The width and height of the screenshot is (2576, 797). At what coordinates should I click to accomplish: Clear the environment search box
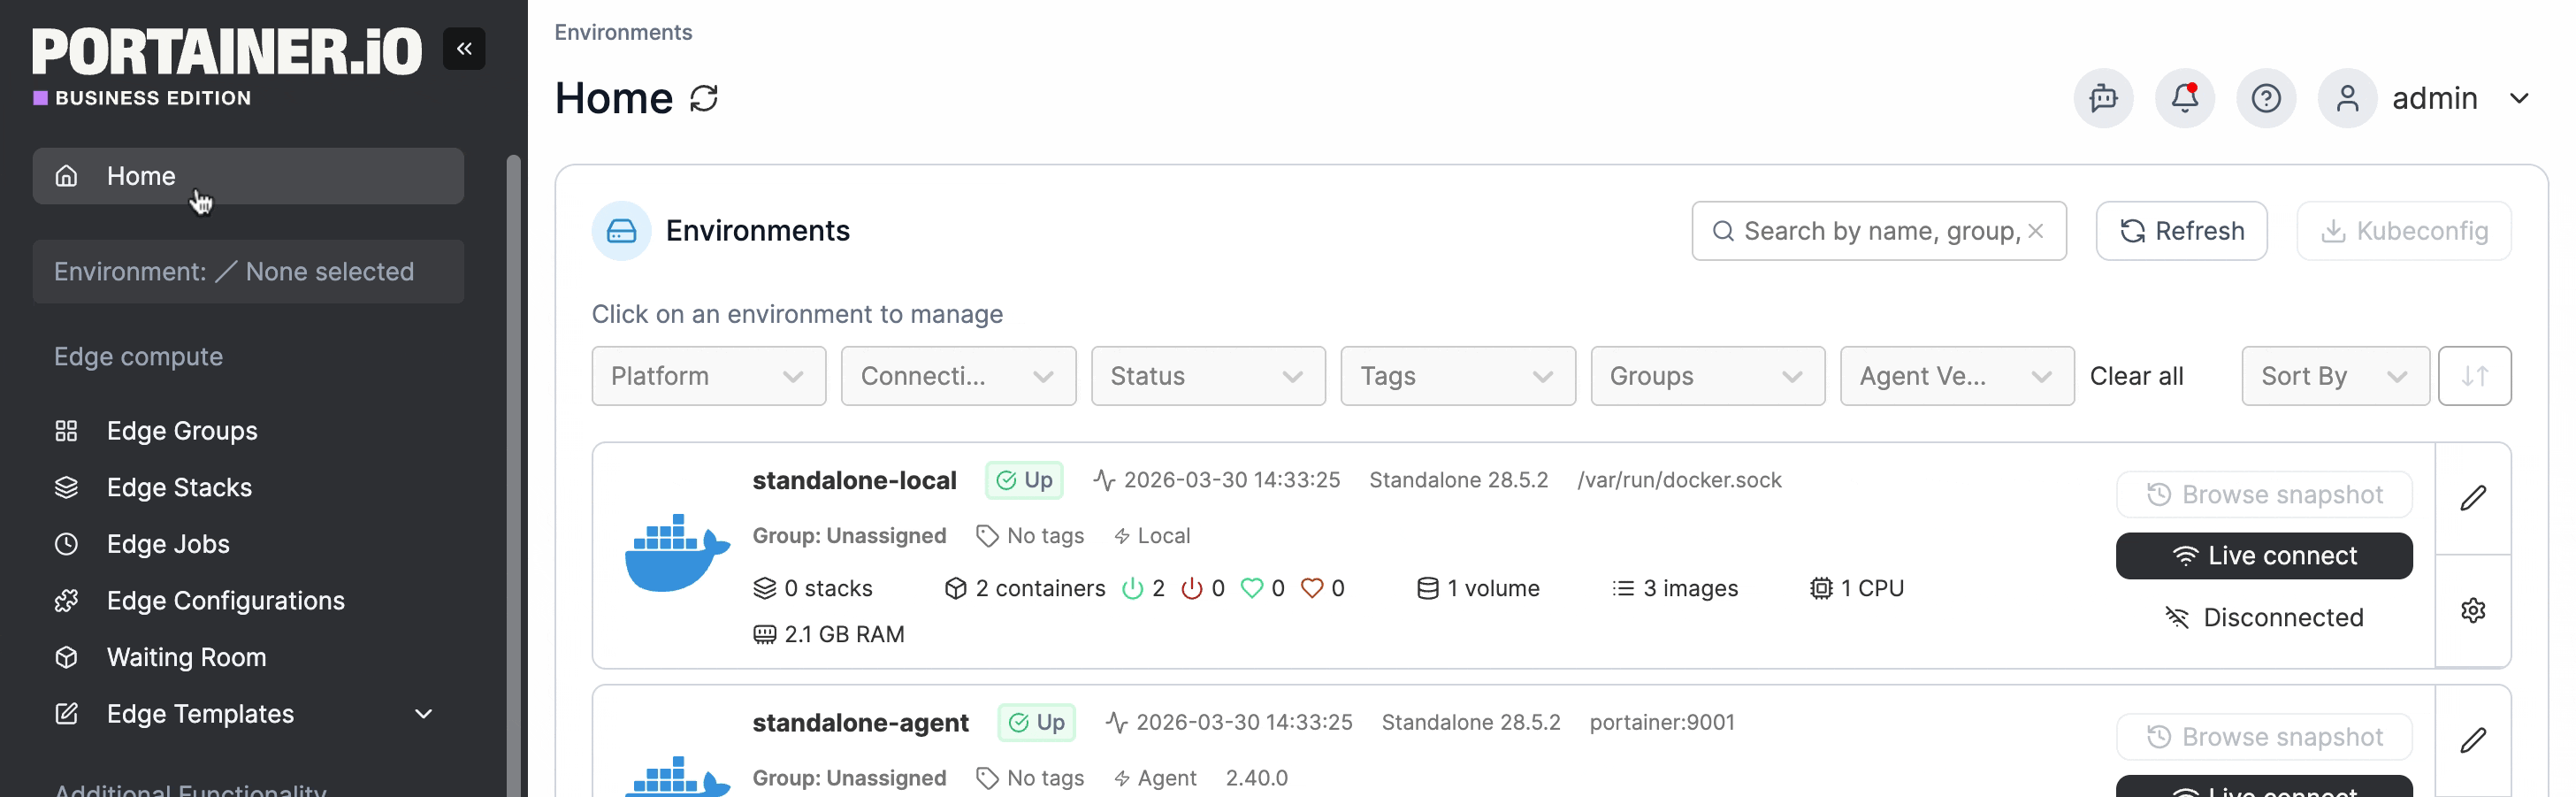coord(2035,231)
